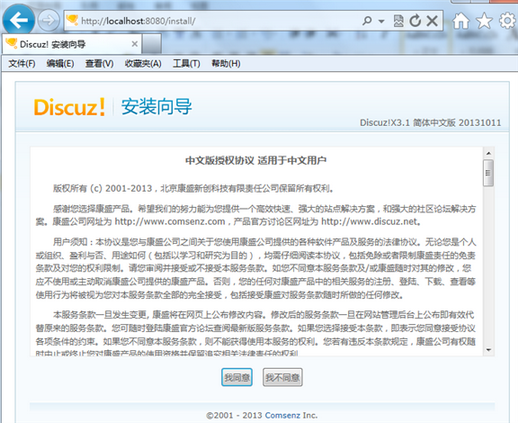Click the license scrollbar down arrow
Image resolution: width=518 pixels, height=423 pixels.
[x=489, y=350]
